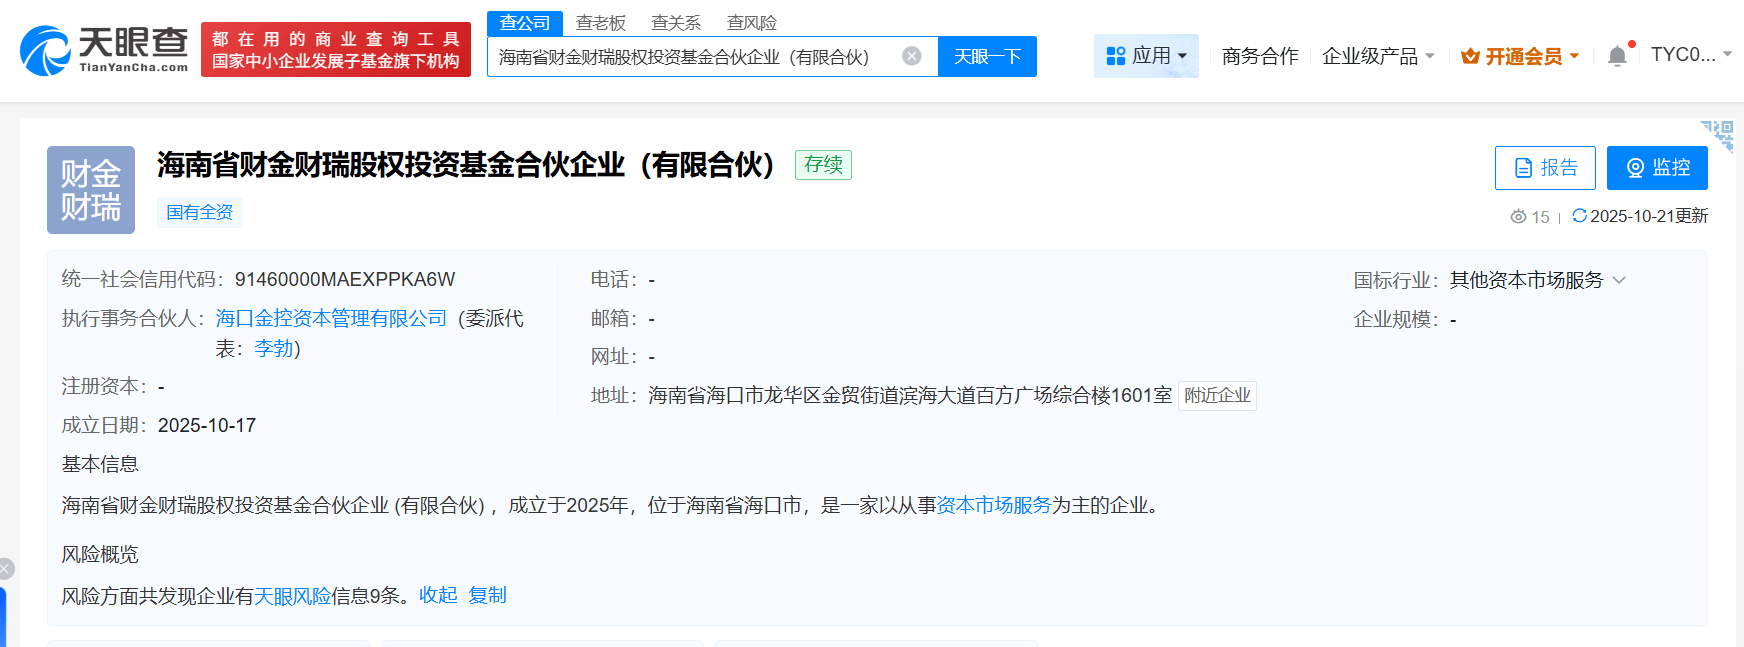Image resolution: width=1744 pixels, height=647 pixels.
Task: Click the 财金财瑞 company logo thumbnail
Action: [91, 190]
